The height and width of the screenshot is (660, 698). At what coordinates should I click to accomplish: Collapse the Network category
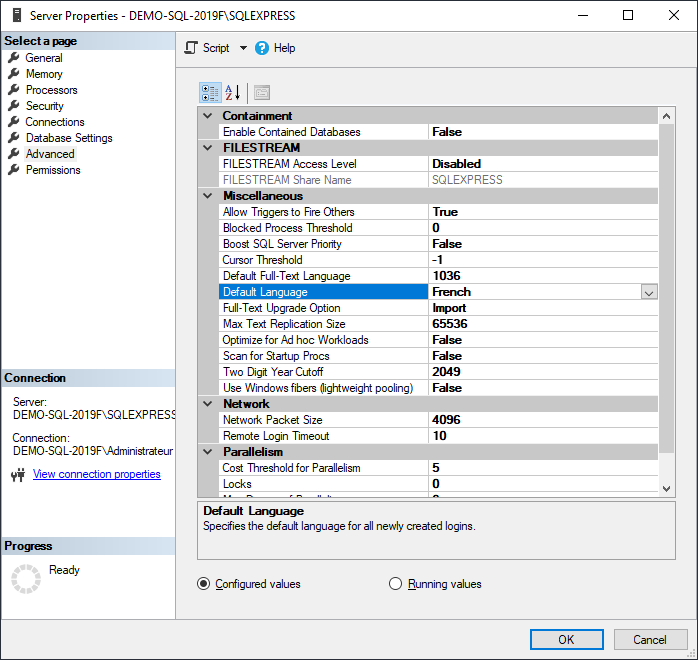(207, 404)
